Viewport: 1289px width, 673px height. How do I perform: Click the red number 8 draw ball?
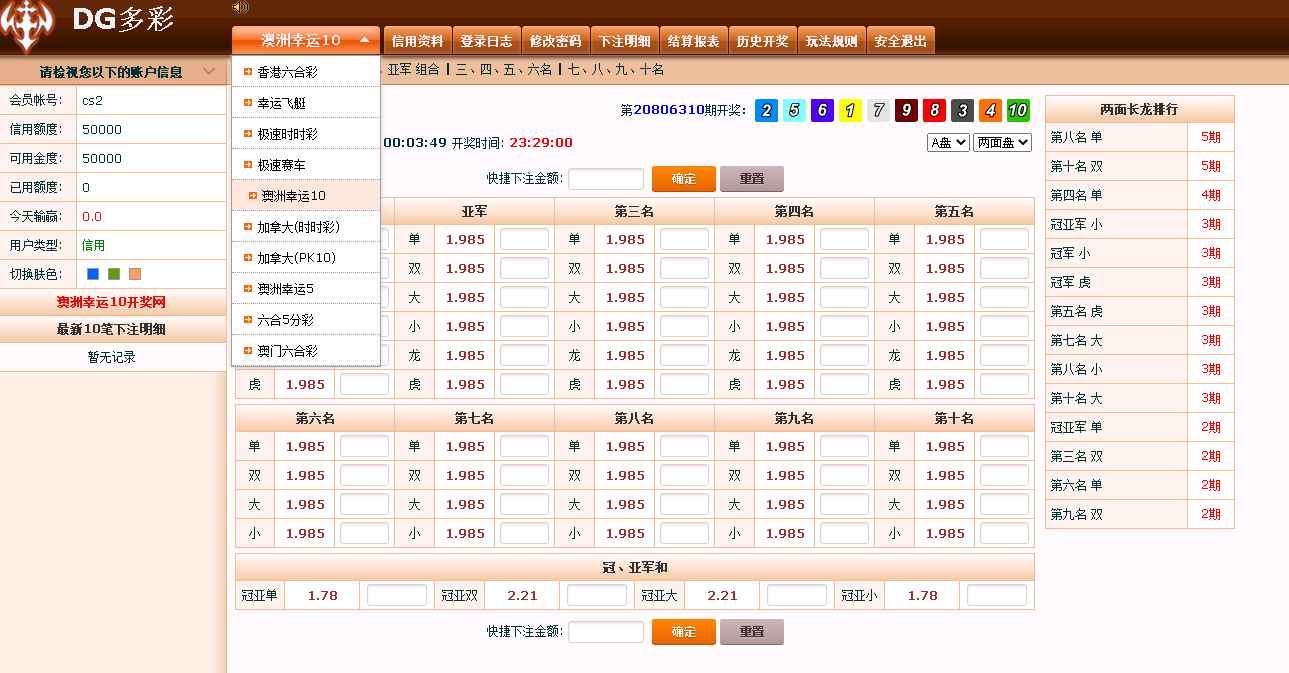pos(934,111)
